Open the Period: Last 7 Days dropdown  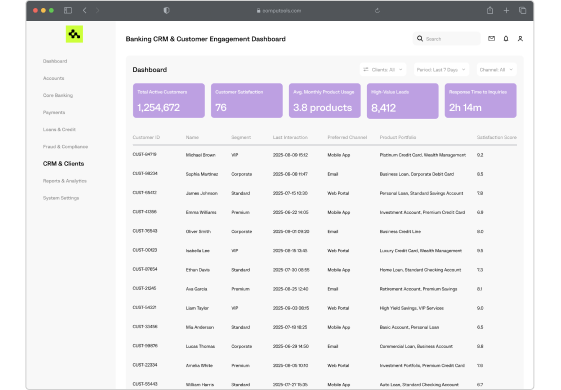(x=441, y=69)
